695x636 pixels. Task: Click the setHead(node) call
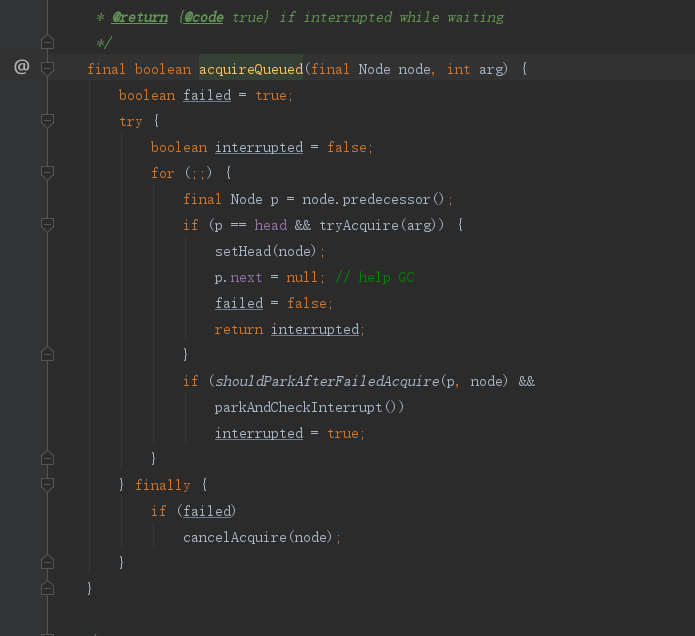[x=266, y=251]
